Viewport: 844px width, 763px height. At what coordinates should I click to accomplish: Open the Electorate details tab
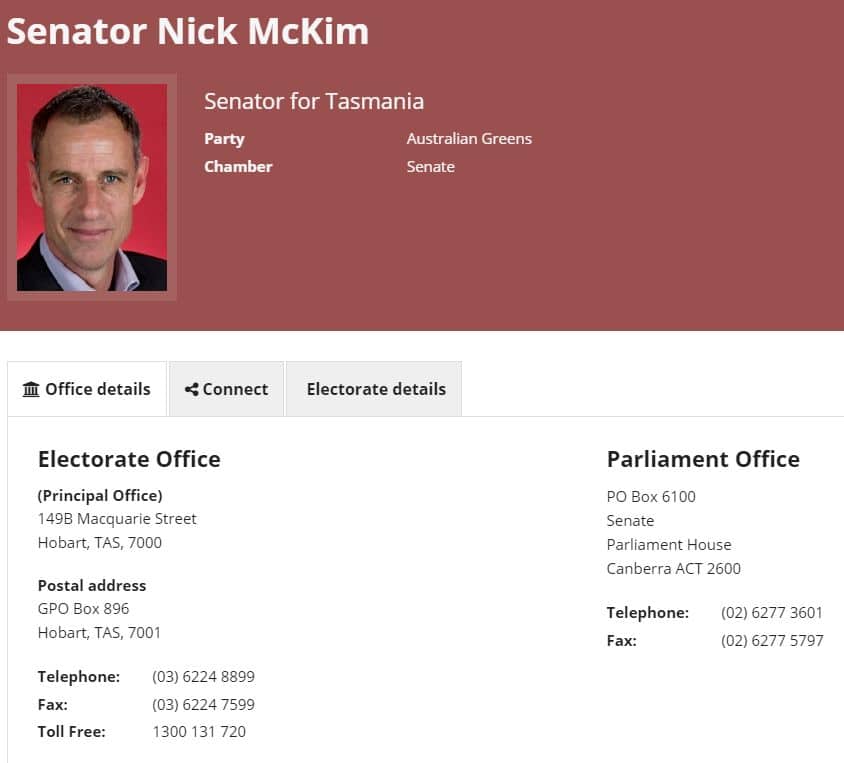point(374,389)
